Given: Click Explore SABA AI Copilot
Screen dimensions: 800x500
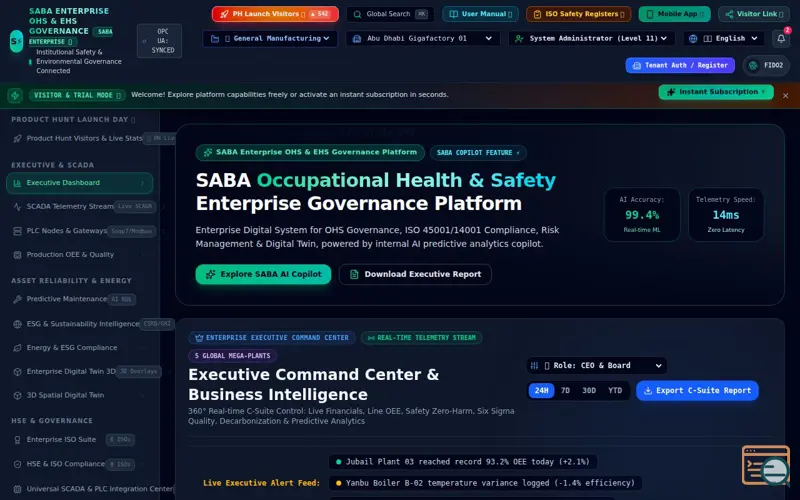Looking at the screenshot, I should pyautogui.click(x=263, y=274).
